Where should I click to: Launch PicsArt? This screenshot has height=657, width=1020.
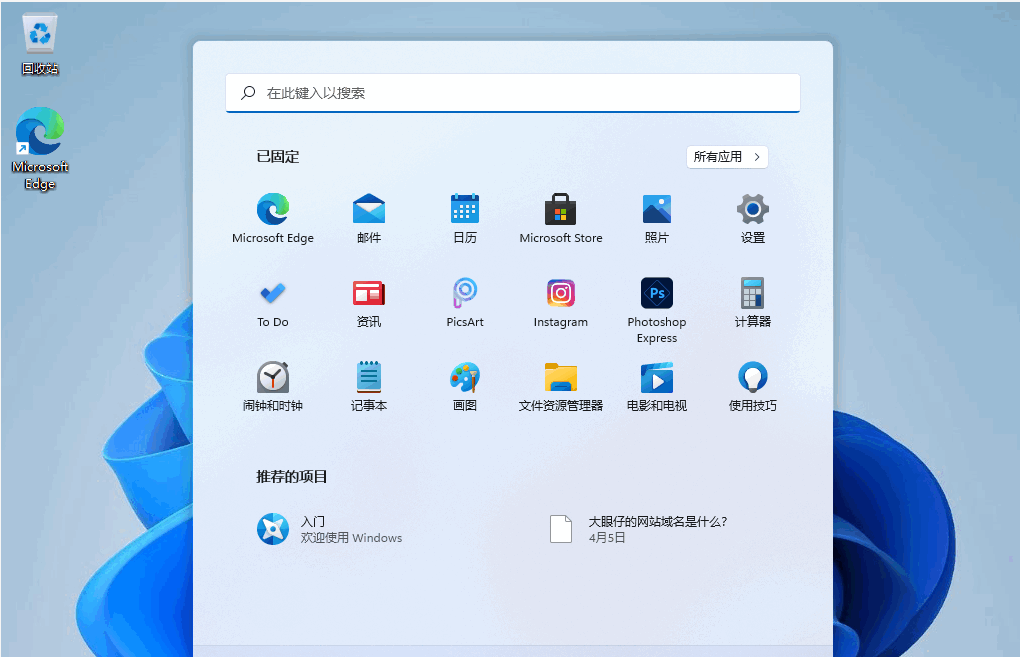click(464, 302)
